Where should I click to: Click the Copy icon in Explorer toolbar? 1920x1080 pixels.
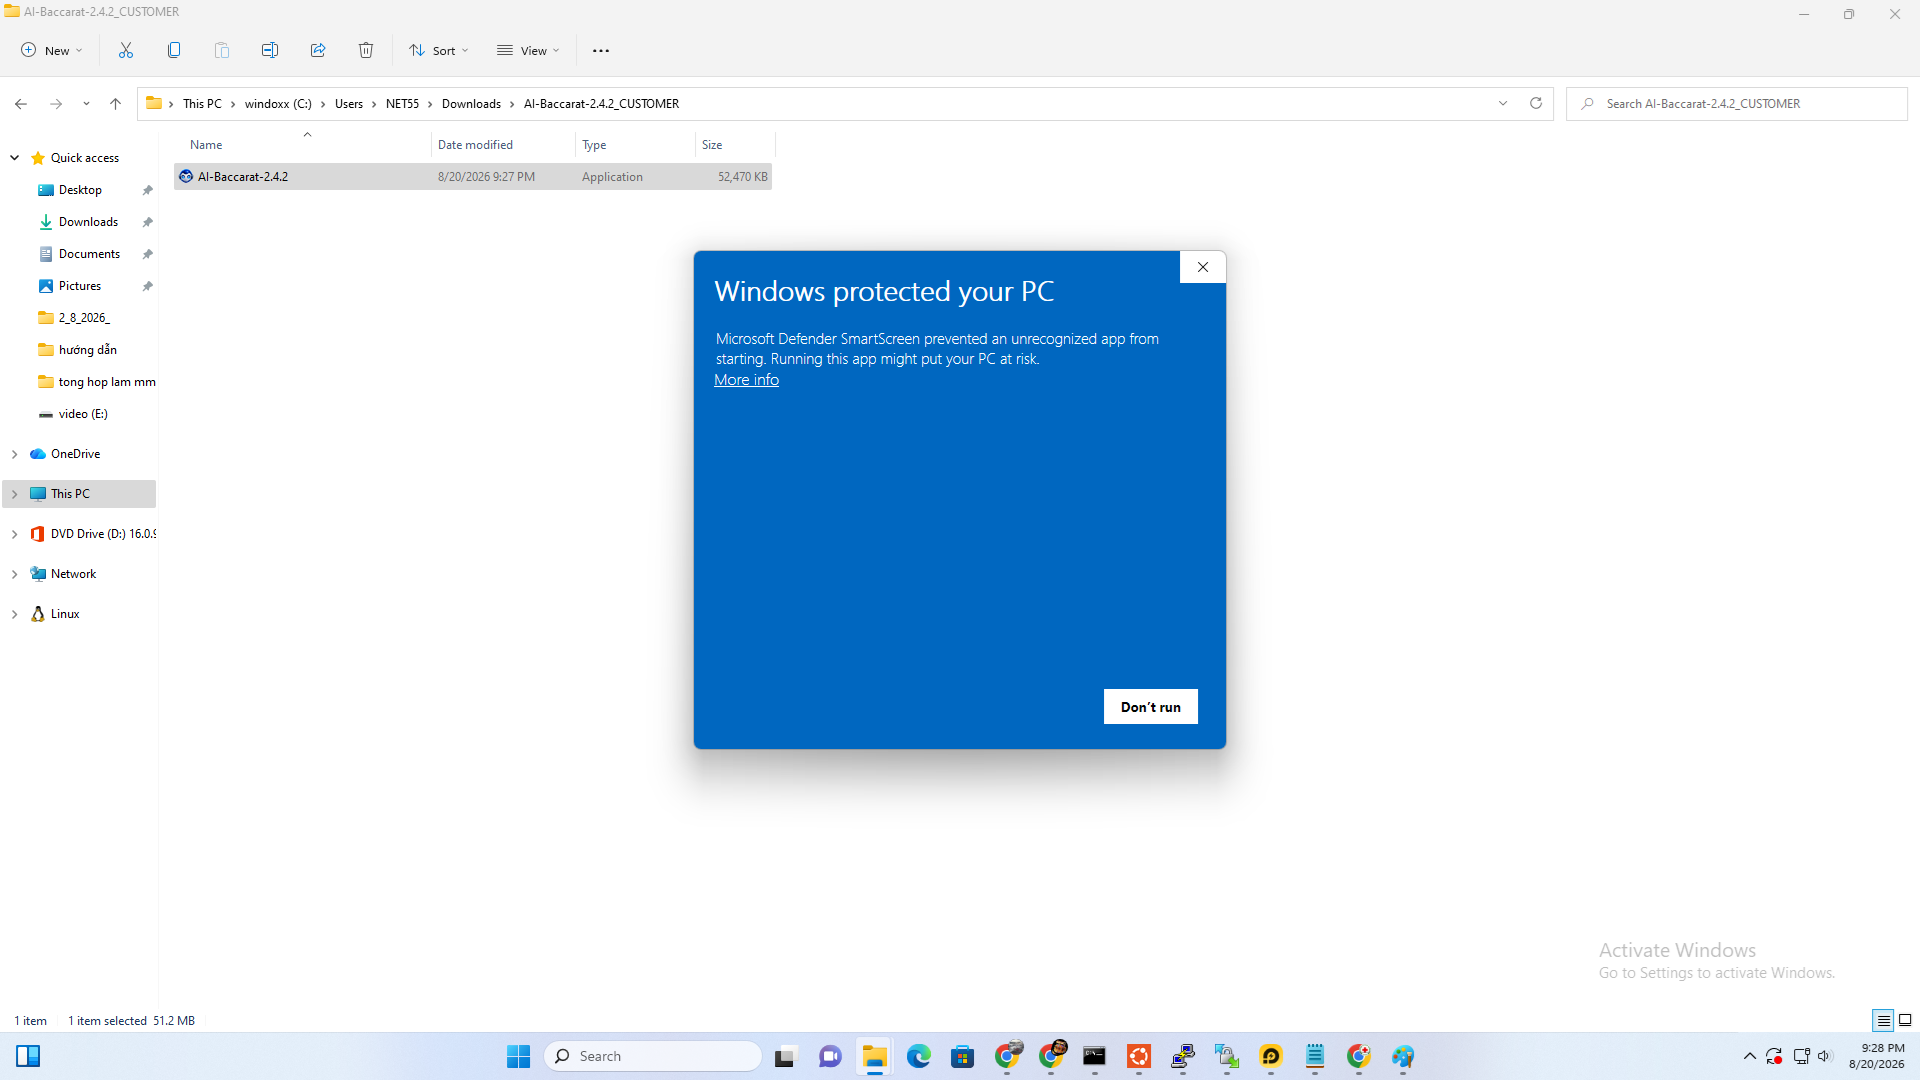click(174, 50)
